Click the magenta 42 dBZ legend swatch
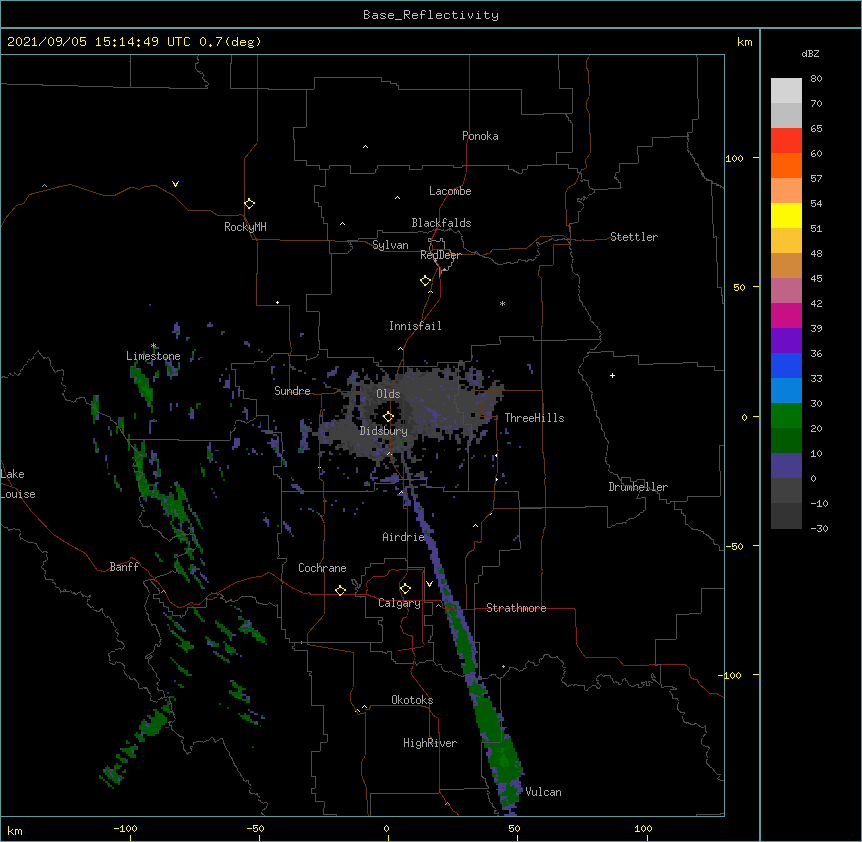 [786, 315]
